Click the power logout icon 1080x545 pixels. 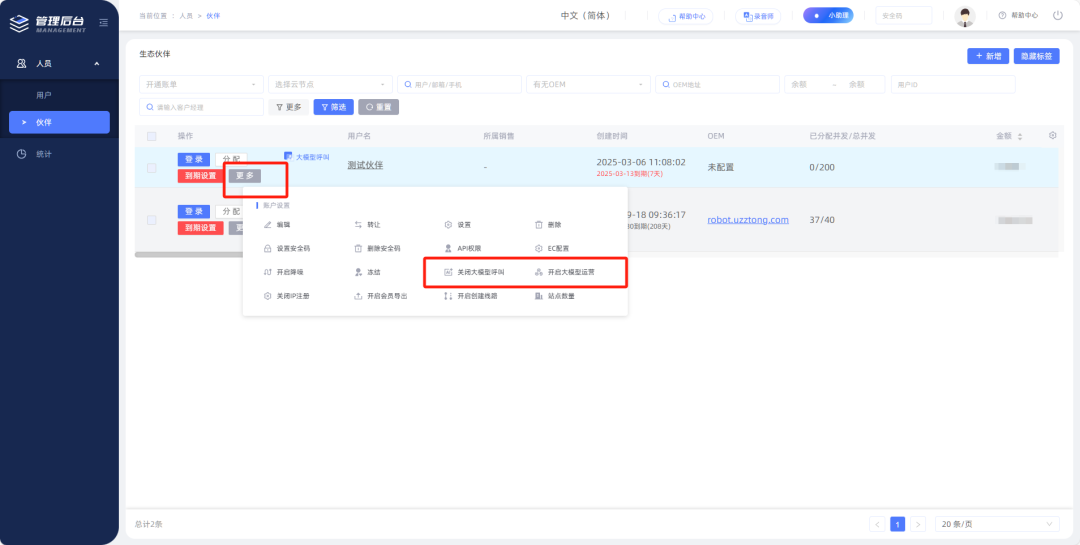coord(1058,16)
